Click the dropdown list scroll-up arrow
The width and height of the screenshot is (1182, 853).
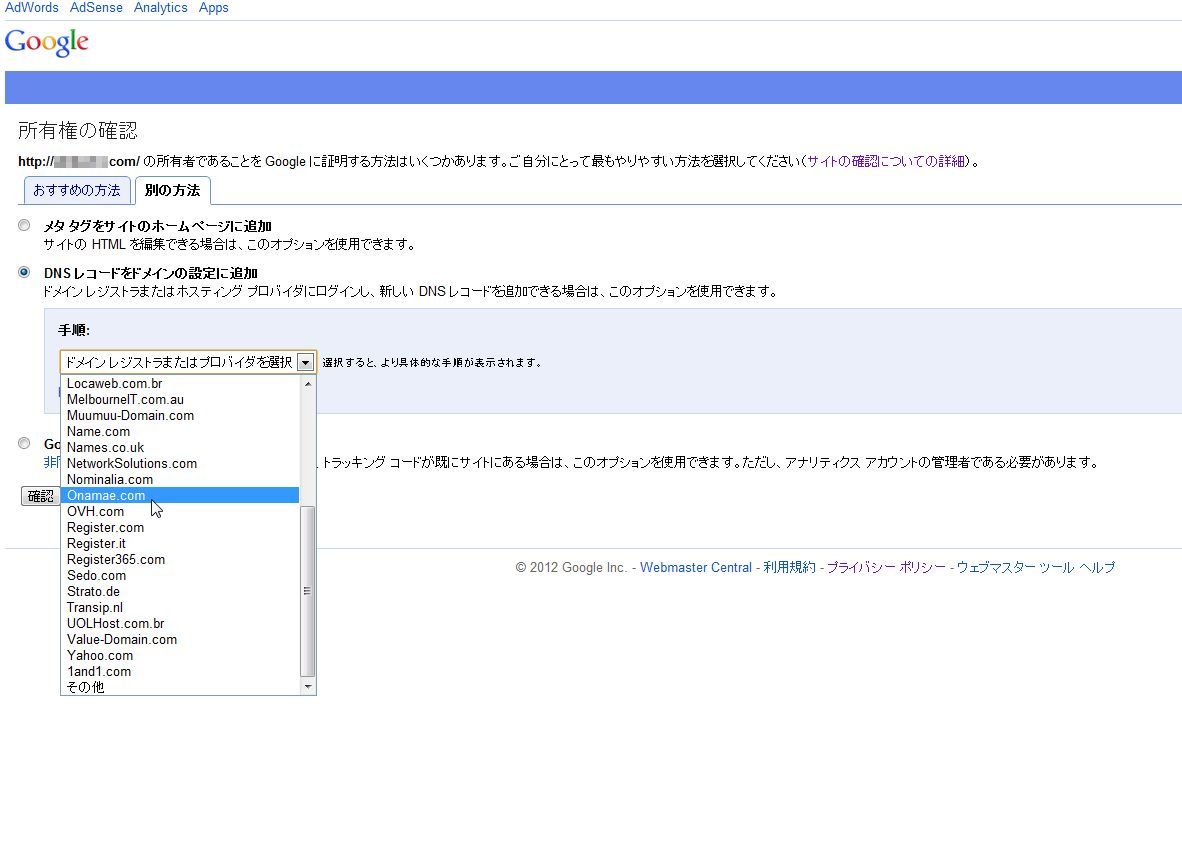pos(308,384)
